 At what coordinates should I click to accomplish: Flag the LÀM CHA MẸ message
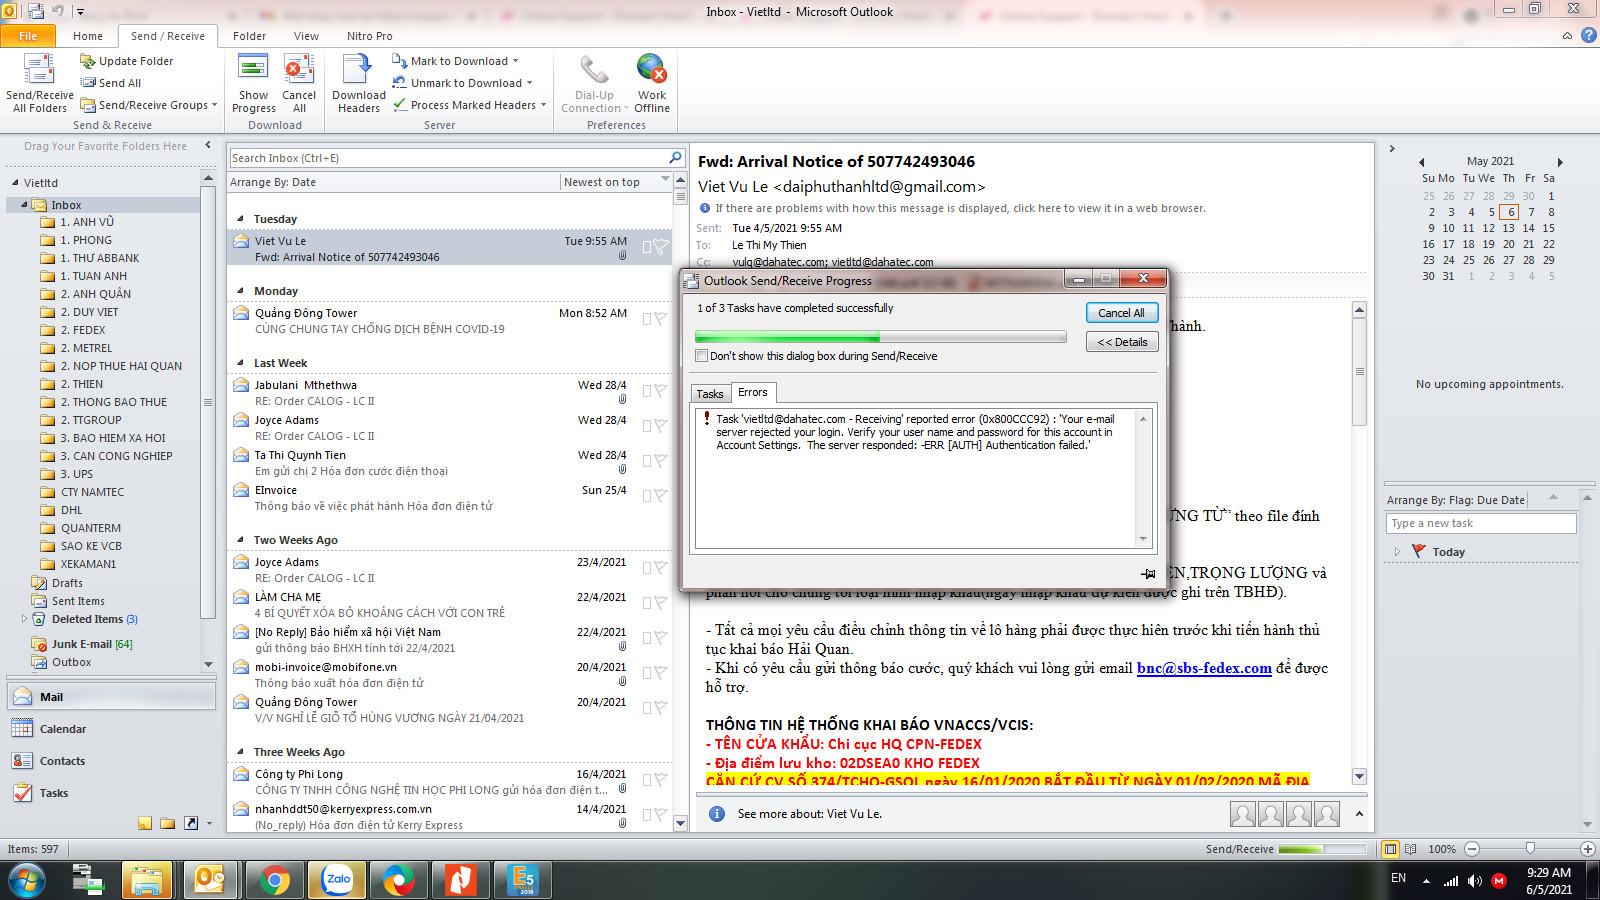coord(659,602)
